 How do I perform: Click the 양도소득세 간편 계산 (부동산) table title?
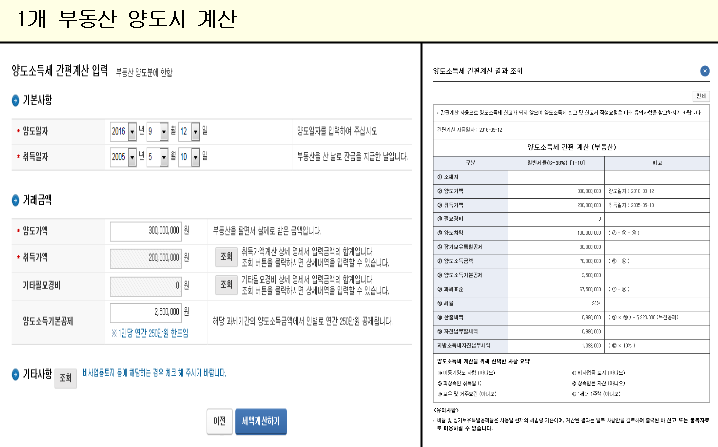point(571,147)
